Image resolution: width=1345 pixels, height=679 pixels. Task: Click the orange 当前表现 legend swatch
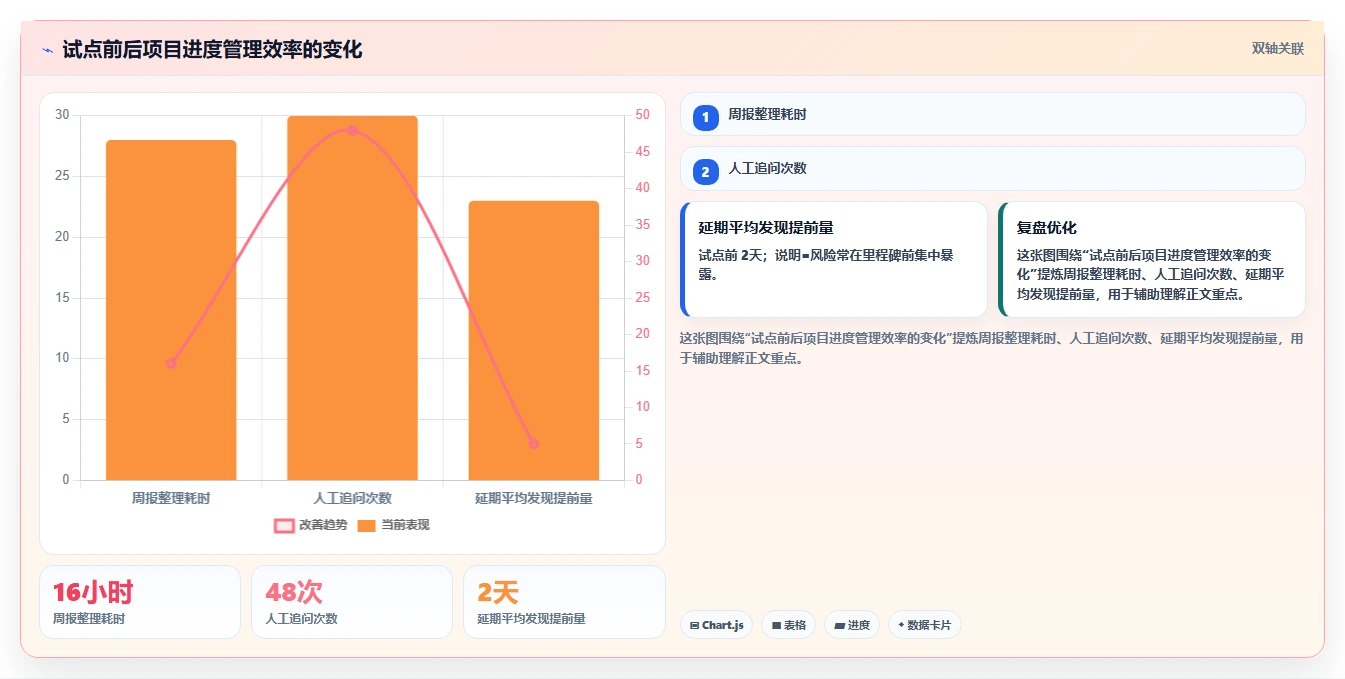[x=367, y=525]
